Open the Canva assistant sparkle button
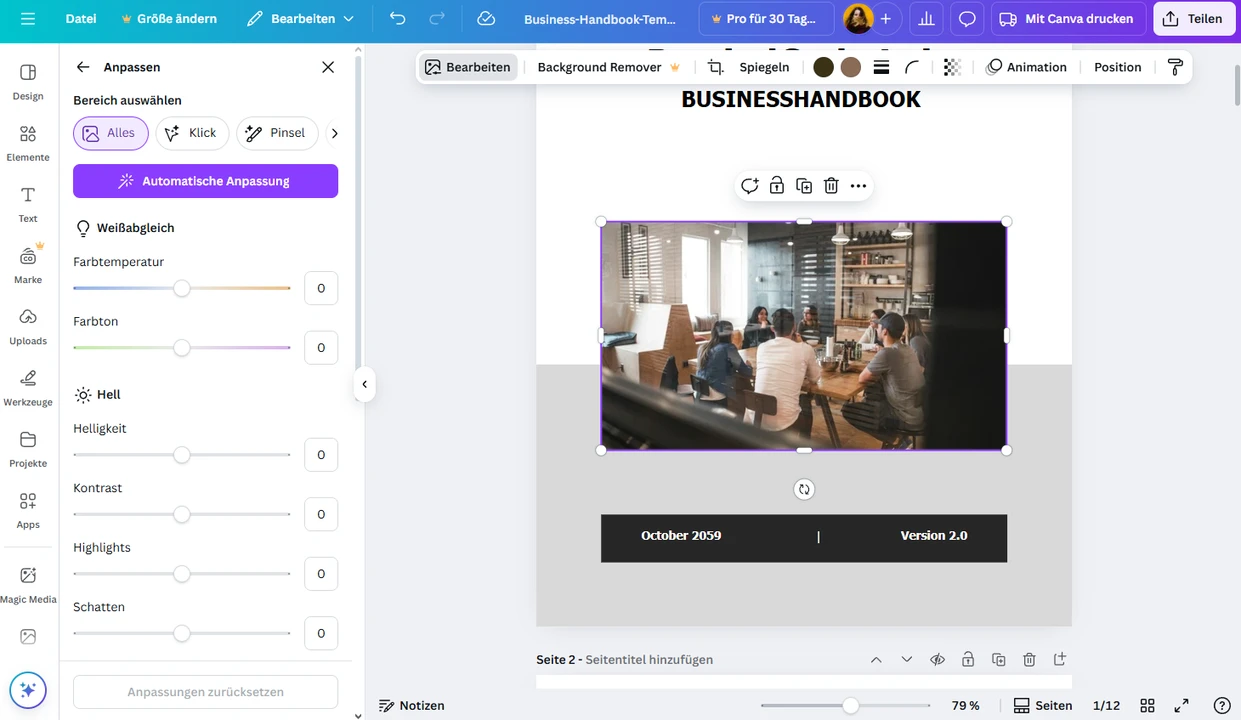This screenshot has width=1241, height=720. [28, 690]
